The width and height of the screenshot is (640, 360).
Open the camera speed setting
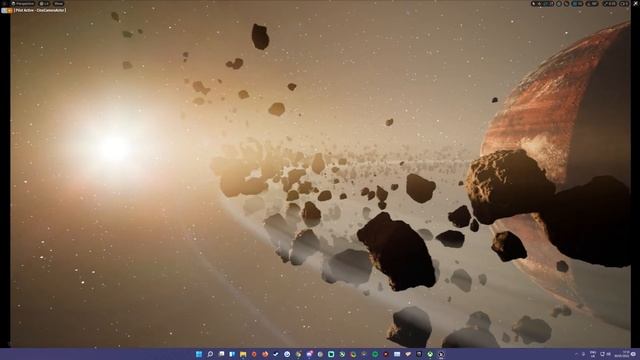click(x=624, y=4)
